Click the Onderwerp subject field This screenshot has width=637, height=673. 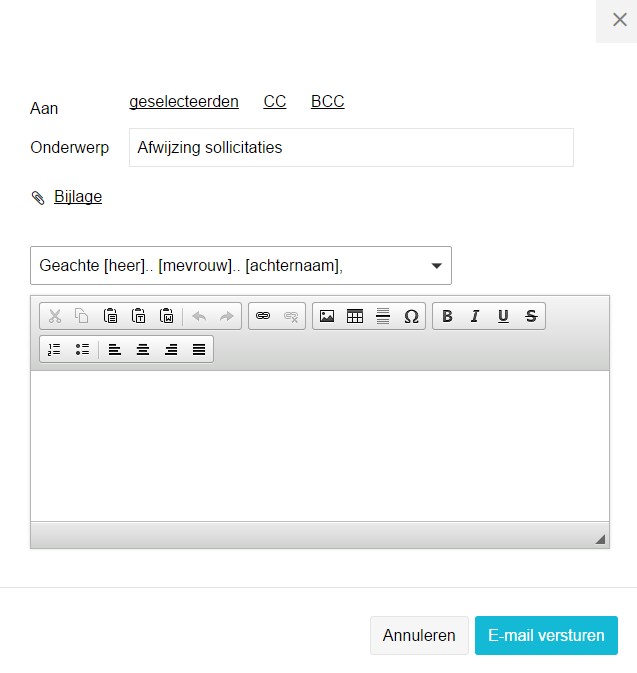[x=351, y=148]
